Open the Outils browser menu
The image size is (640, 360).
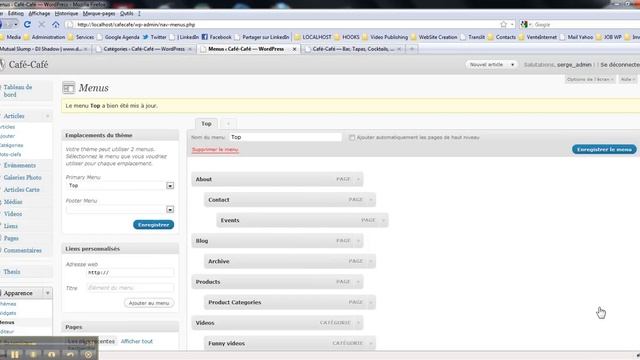tap(127, 13)
